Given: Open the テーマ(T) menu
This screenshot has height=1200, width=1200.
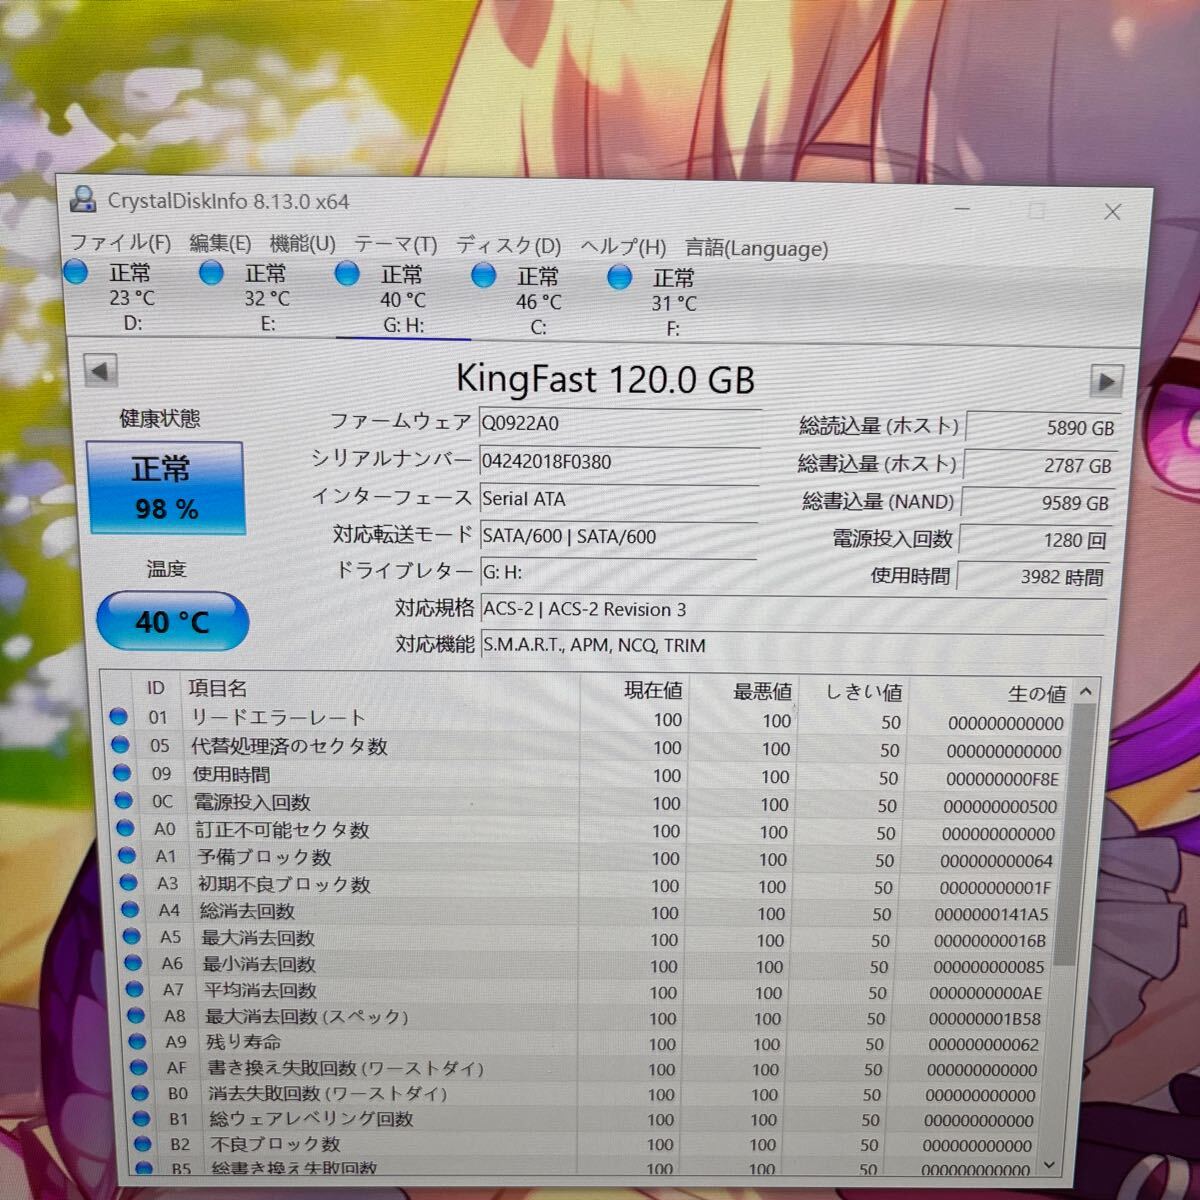Looking at the screenshot, I should tap(396, 245).
